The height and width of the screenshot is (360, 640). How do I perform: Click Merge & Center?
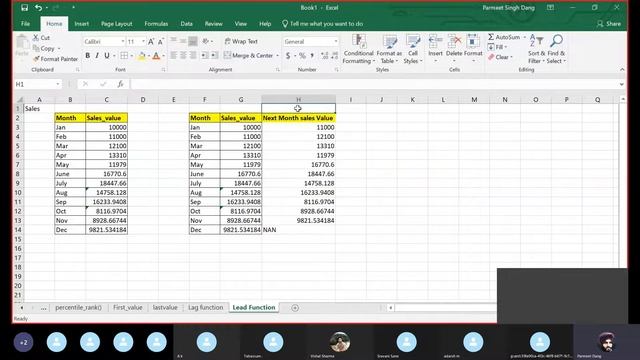pyautogui.click(x=249, y=55)
